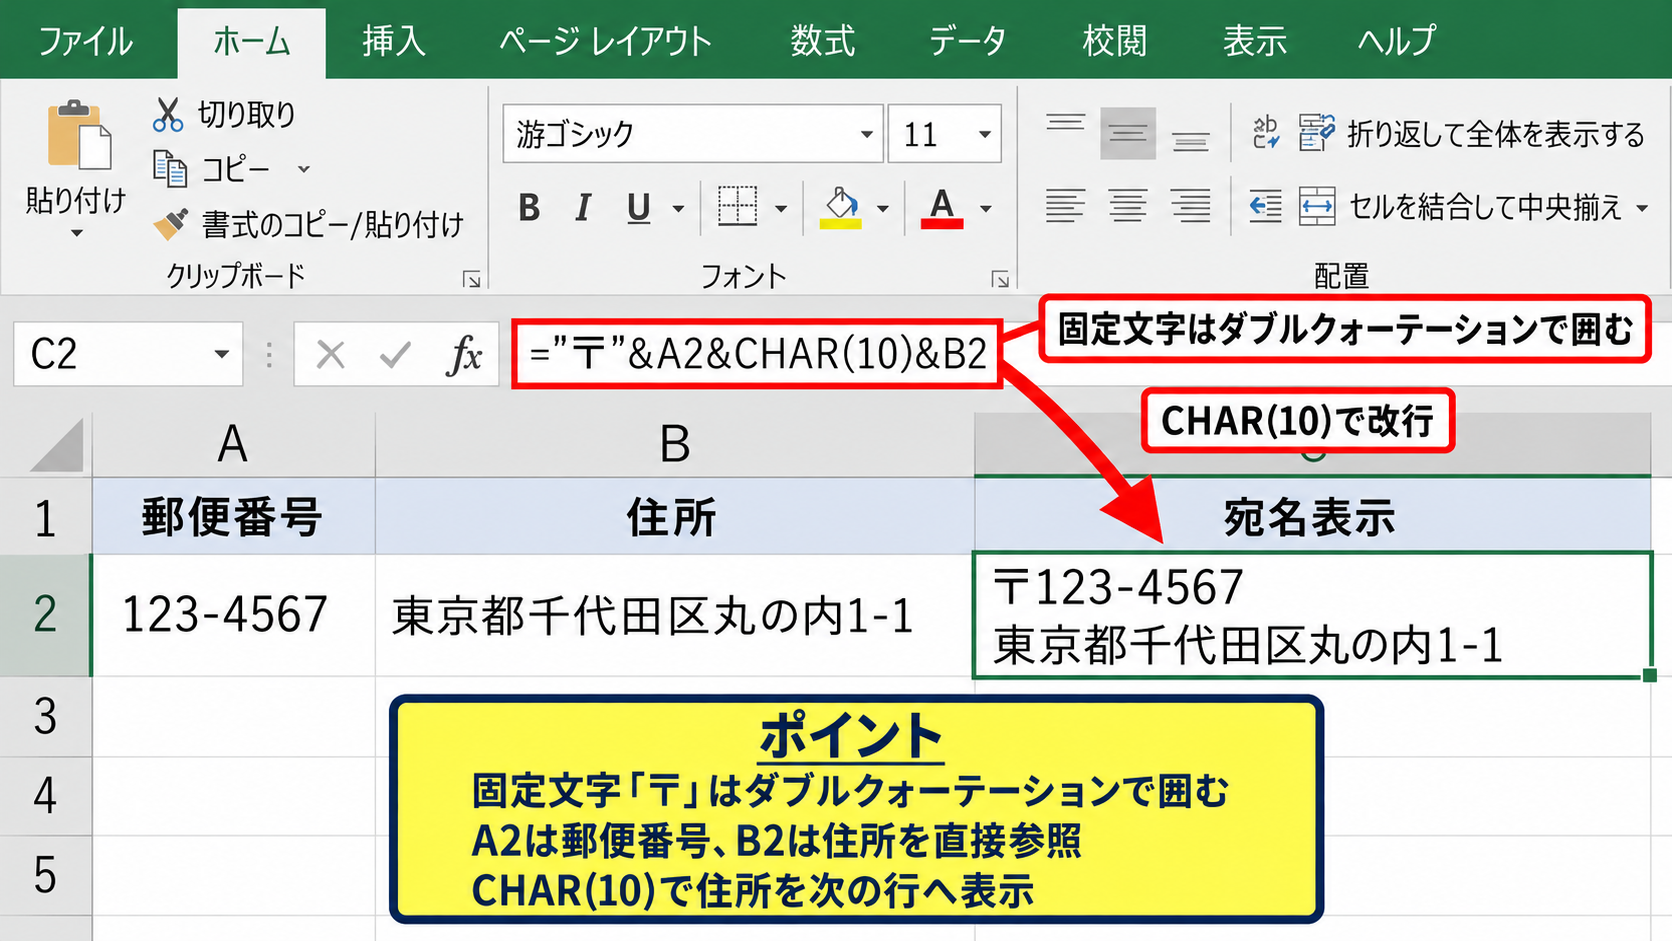Click the borders grid icon
1672x941 pixels.
tap(738, 206)
